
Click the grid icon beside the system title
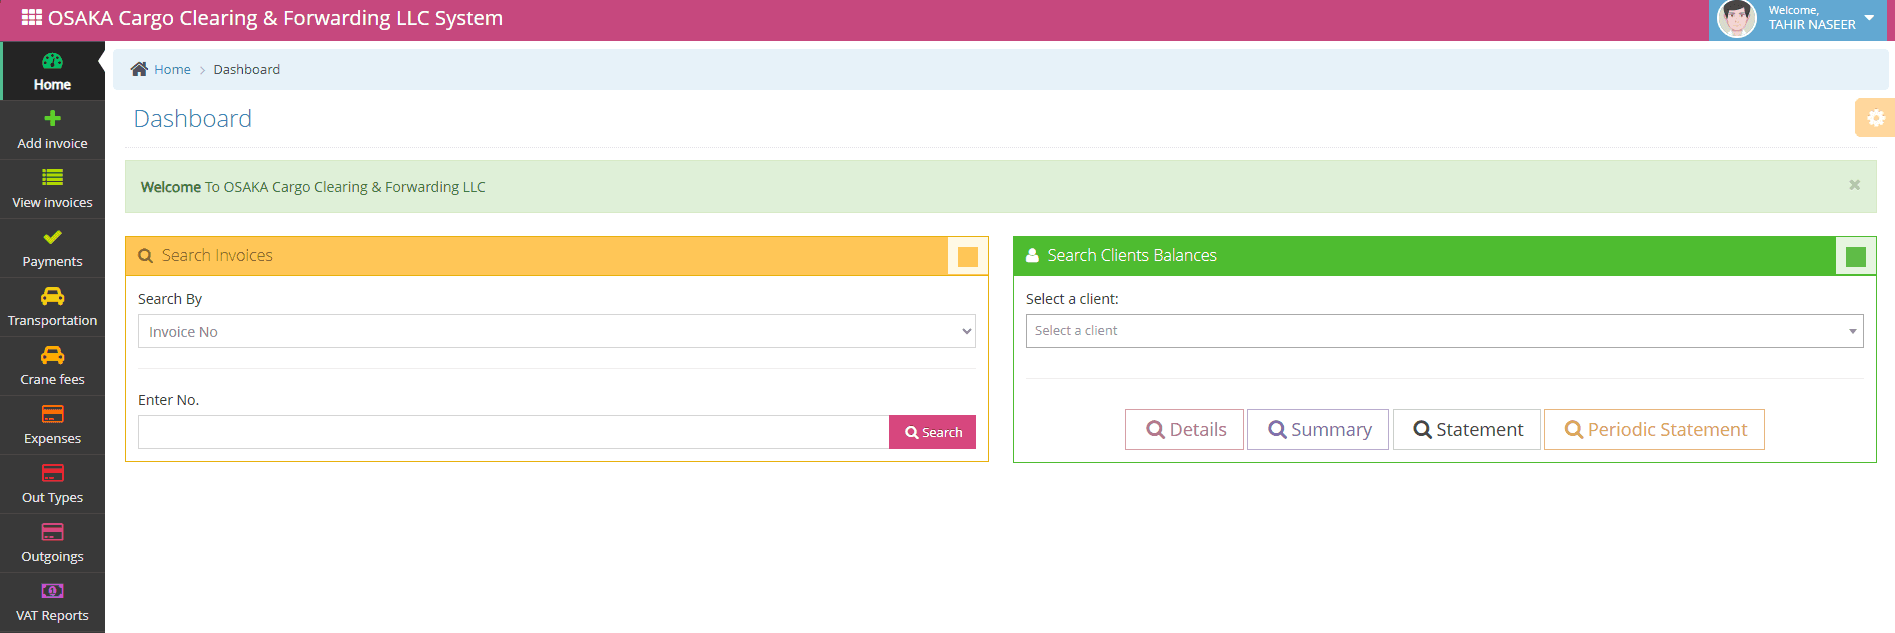click(x=32, y=17)
